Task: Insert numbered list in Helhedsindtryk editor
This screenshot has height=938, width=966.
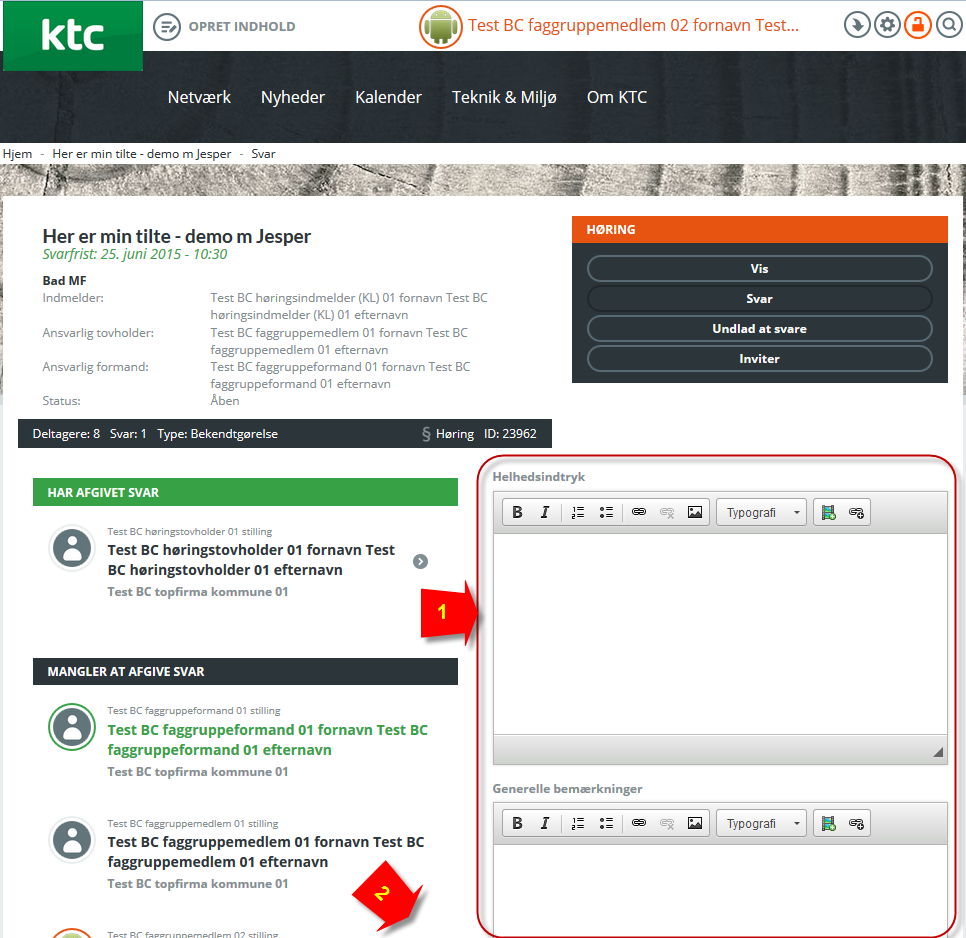Action: point(578,512)
